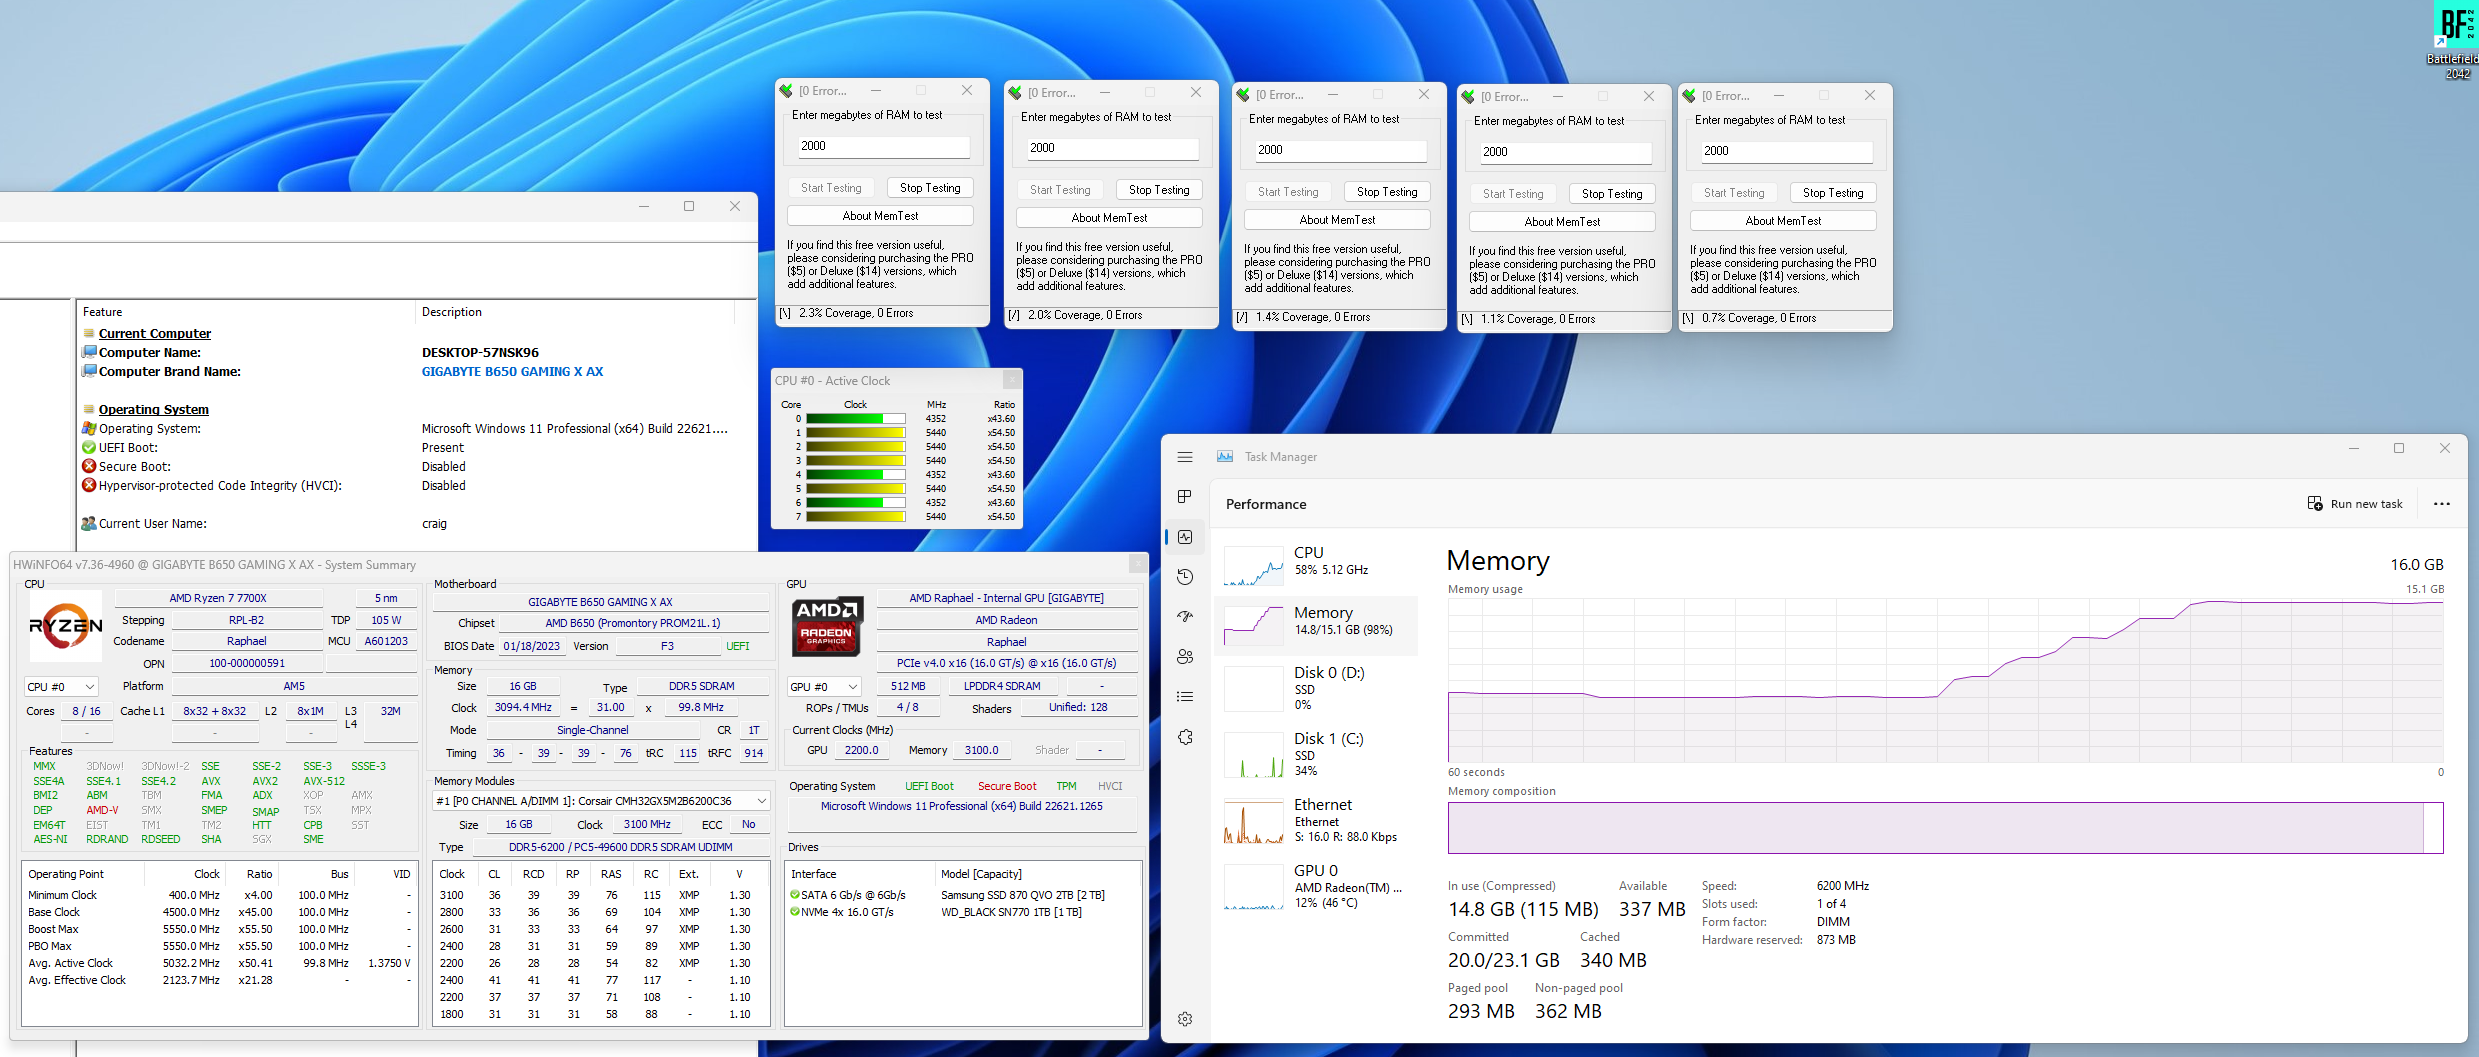Click About MemTest in 2.3% Coverage window

(880, 216)
